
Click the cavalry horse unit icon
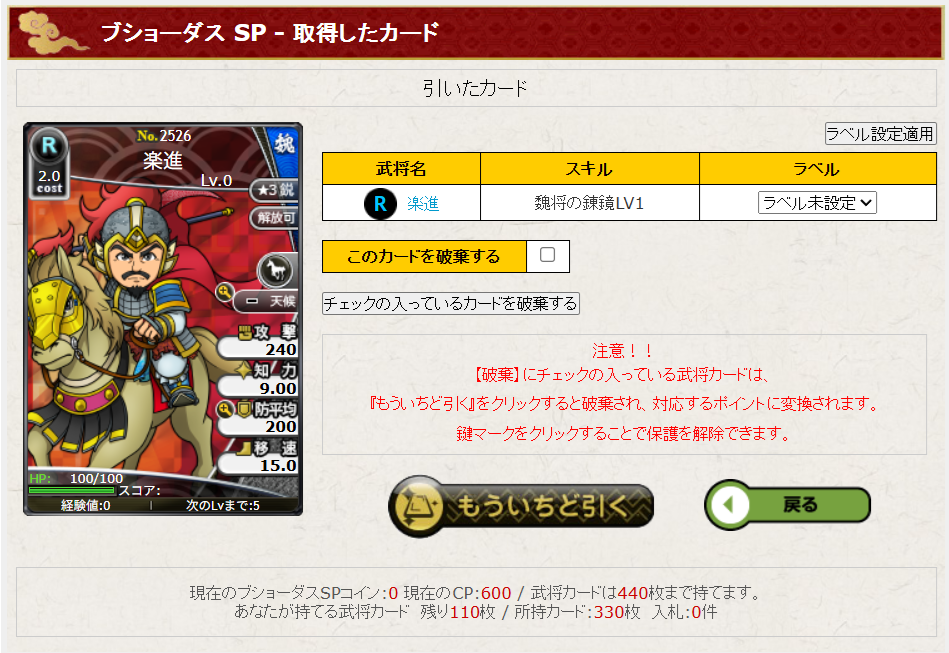pos(276,270)
